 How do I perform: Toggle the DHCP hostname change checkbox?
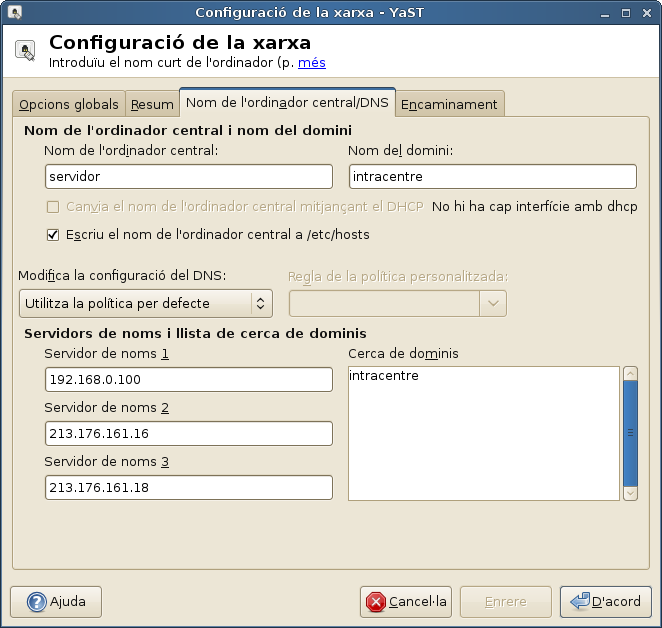pyautogui.click(x=54, y=206)
